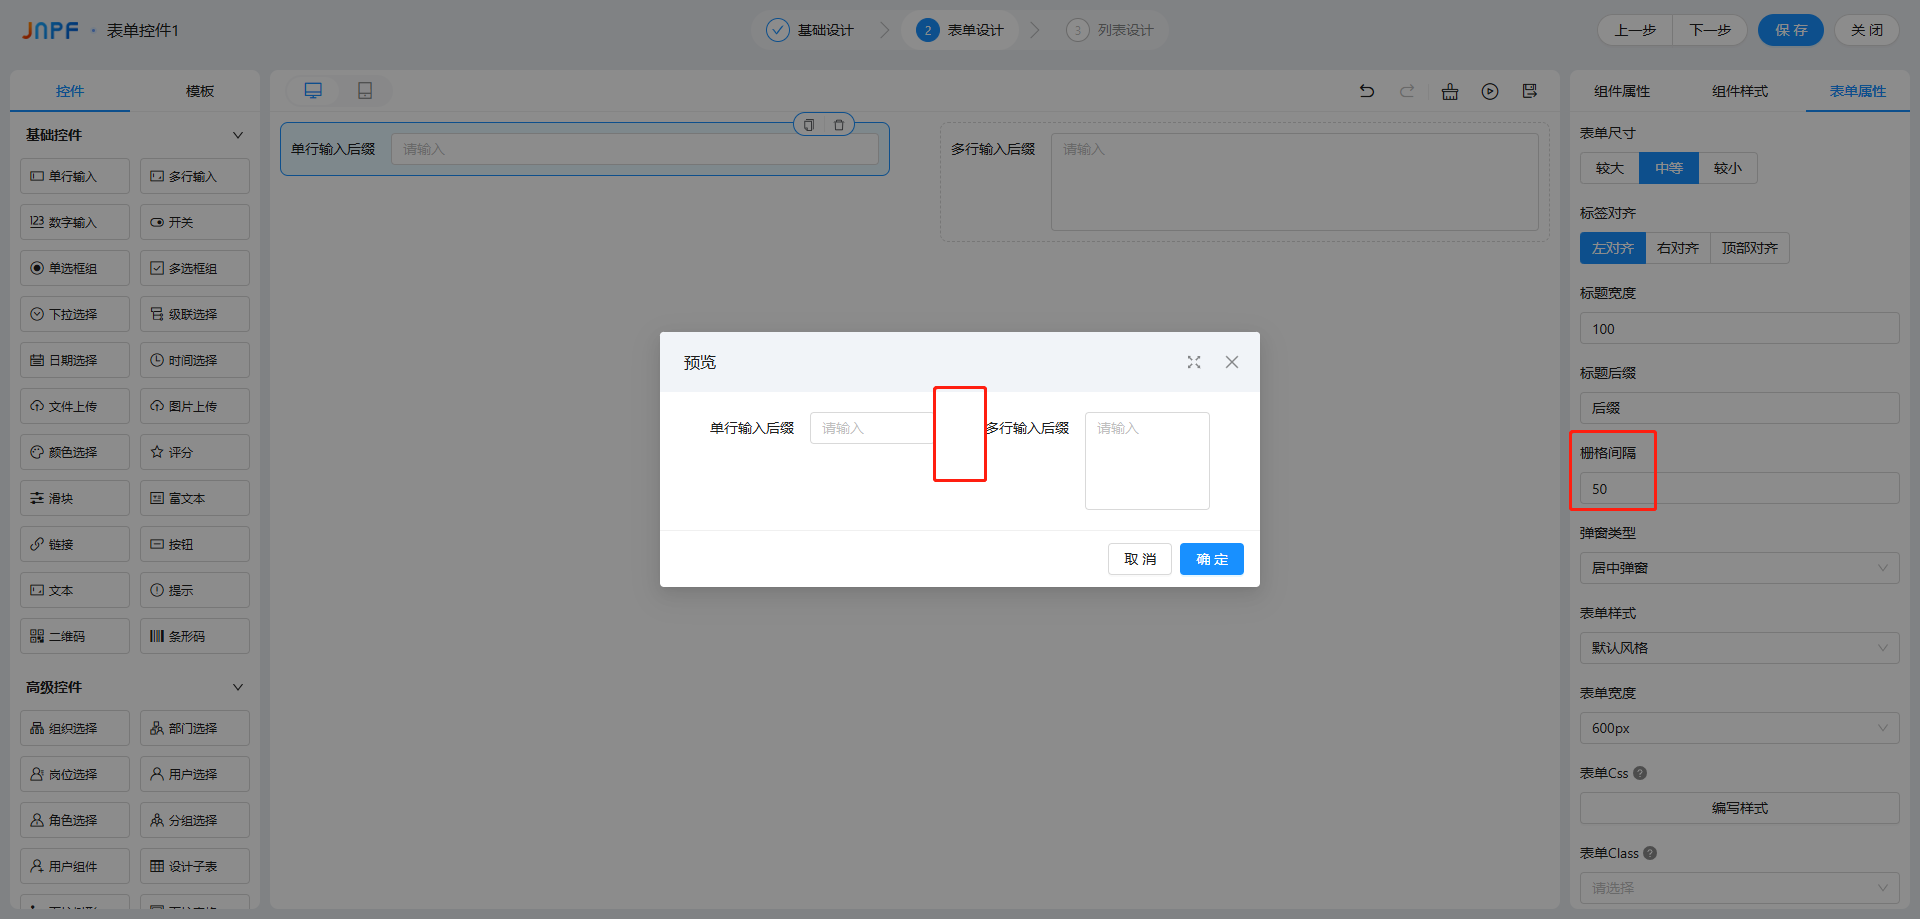Viewport: 1920px width, 919px height.
Task: Select the 下拉选择 control
Action: click(x=75, y=314)
